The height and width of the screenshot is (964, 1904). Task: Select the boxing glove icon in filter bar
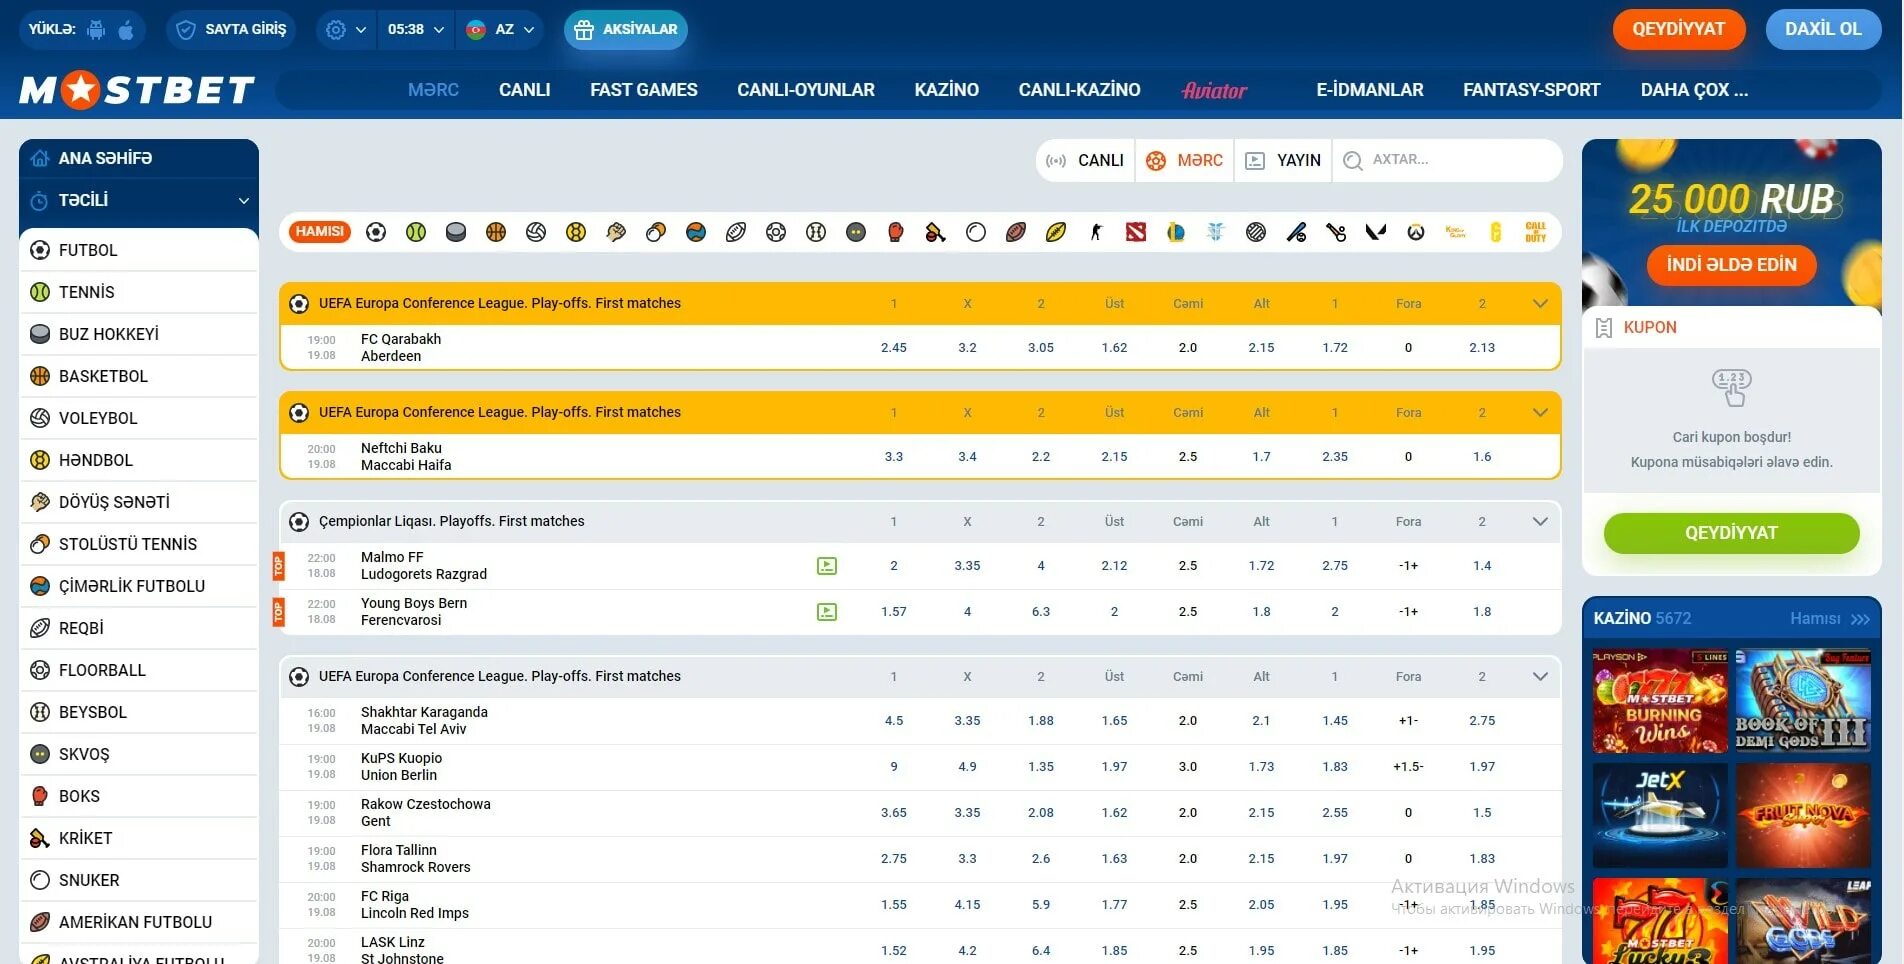click(x=896, y=232)
